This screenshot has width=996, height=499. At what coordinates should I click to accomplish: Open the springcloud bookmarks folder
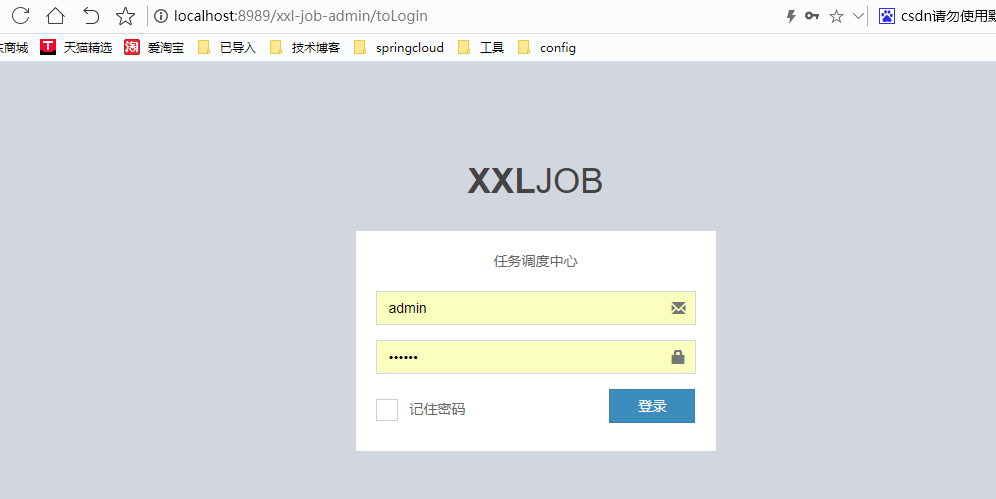click(x=399, y=48)
